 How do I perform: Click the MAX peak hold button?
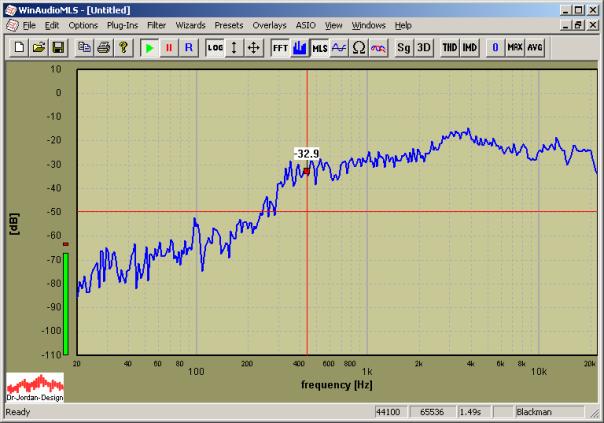[x=515, y=47]
